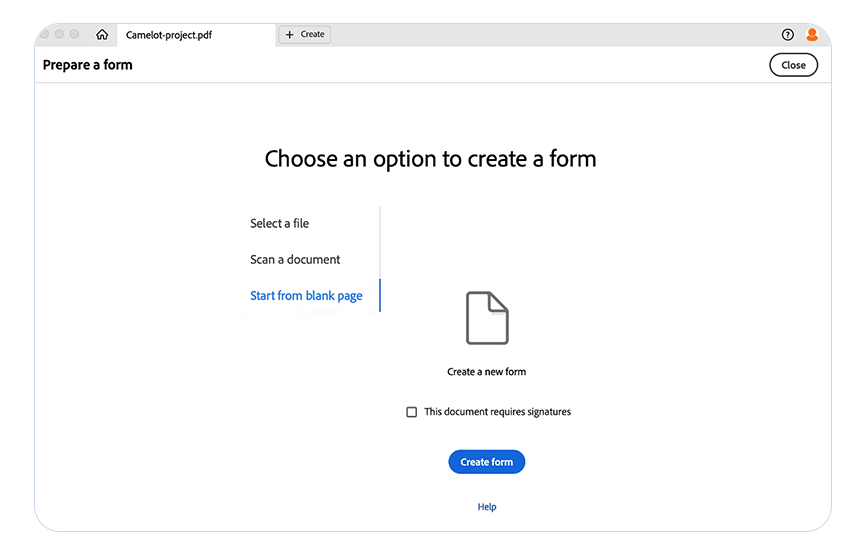Click the macOS maximize window light
The height and width of the screenshot is (554, 865).
pyautogui.click(x=74, y=34)
